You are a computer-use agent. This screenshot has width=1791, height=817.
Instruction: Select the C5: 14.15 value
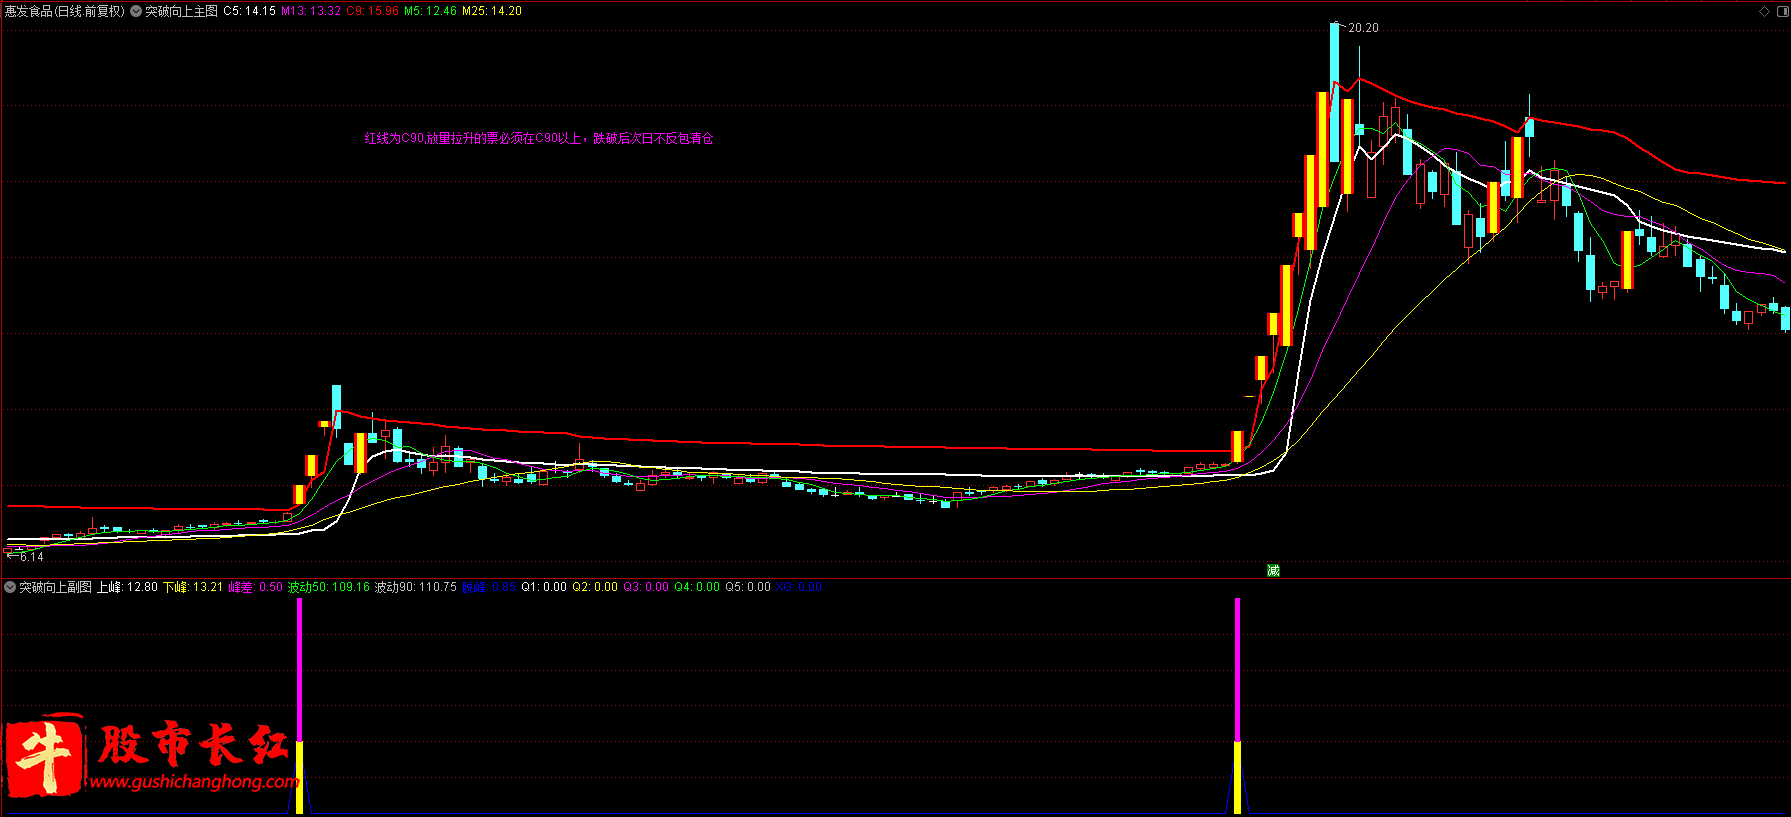click(x=249, y=11)
